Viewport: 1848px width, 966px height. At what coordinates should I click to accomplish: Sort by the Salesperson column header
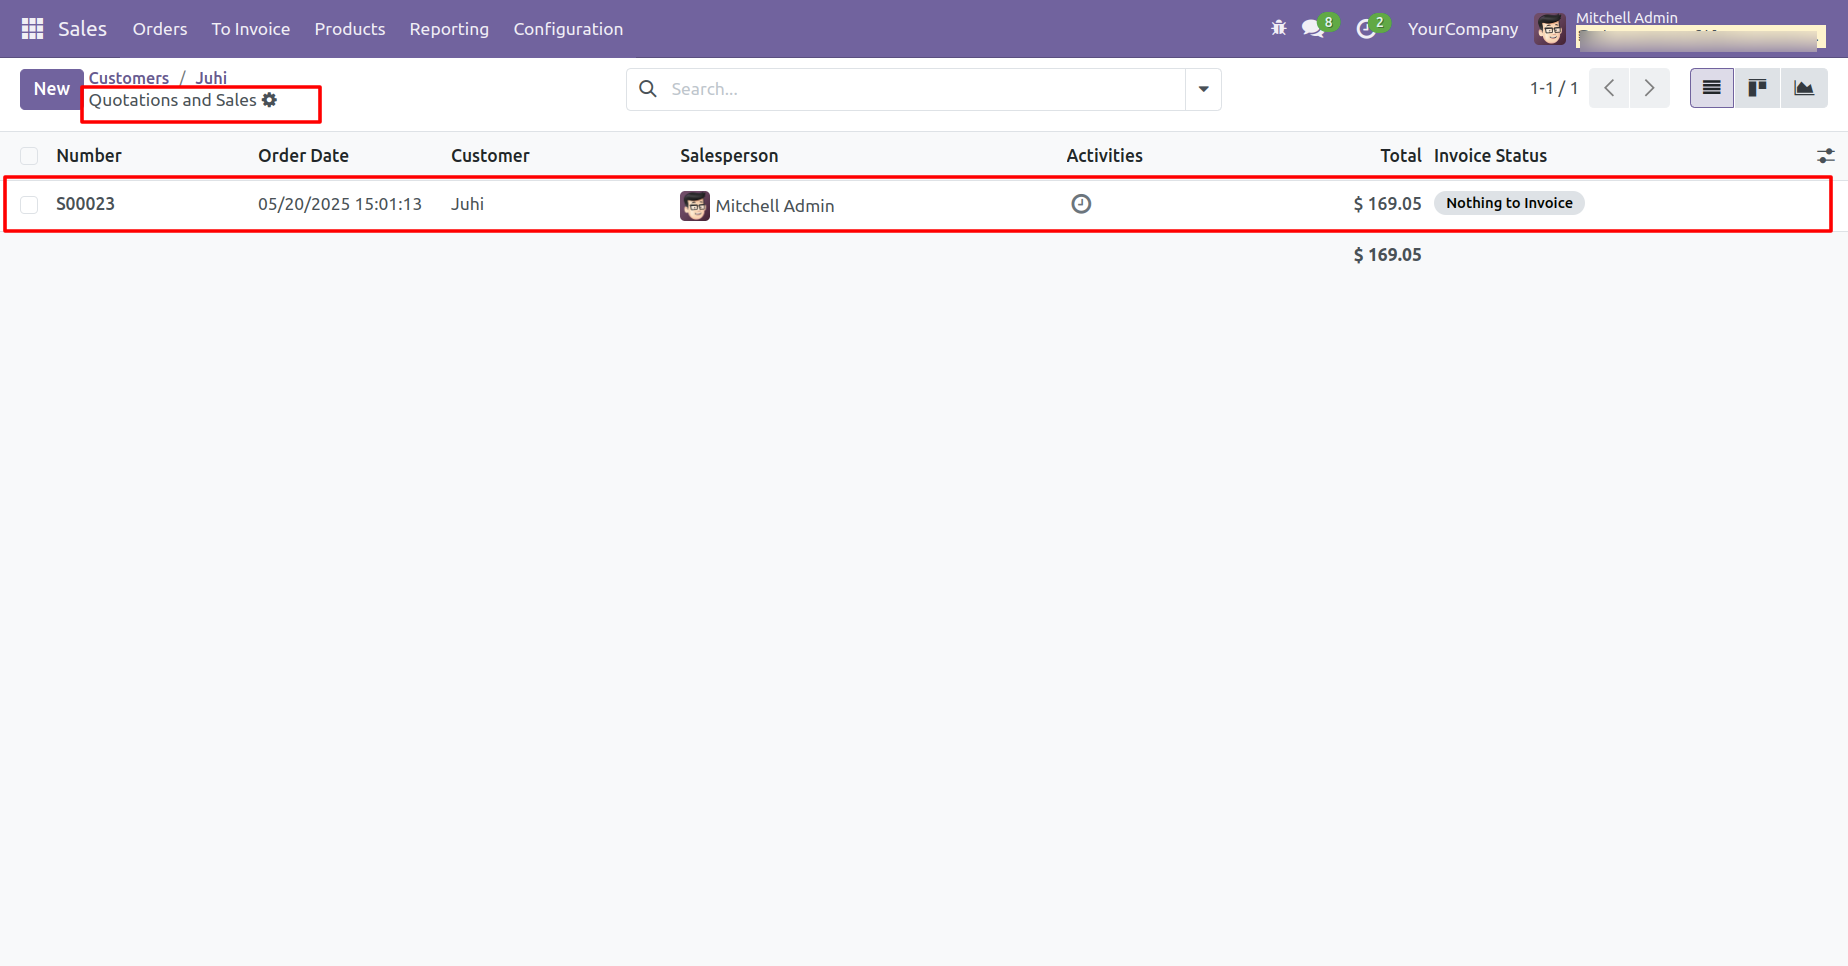click(x=729, y=155)
